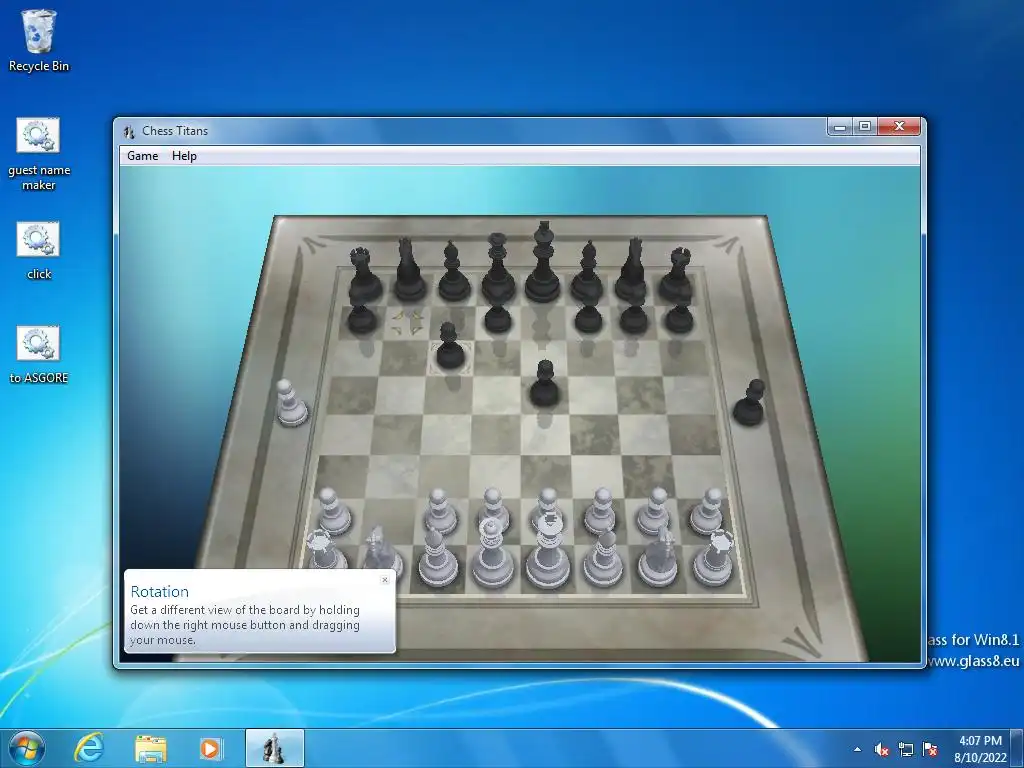Close the Rotation tip popup
This screenshot has width=1024, height=768.
(385, 579)
